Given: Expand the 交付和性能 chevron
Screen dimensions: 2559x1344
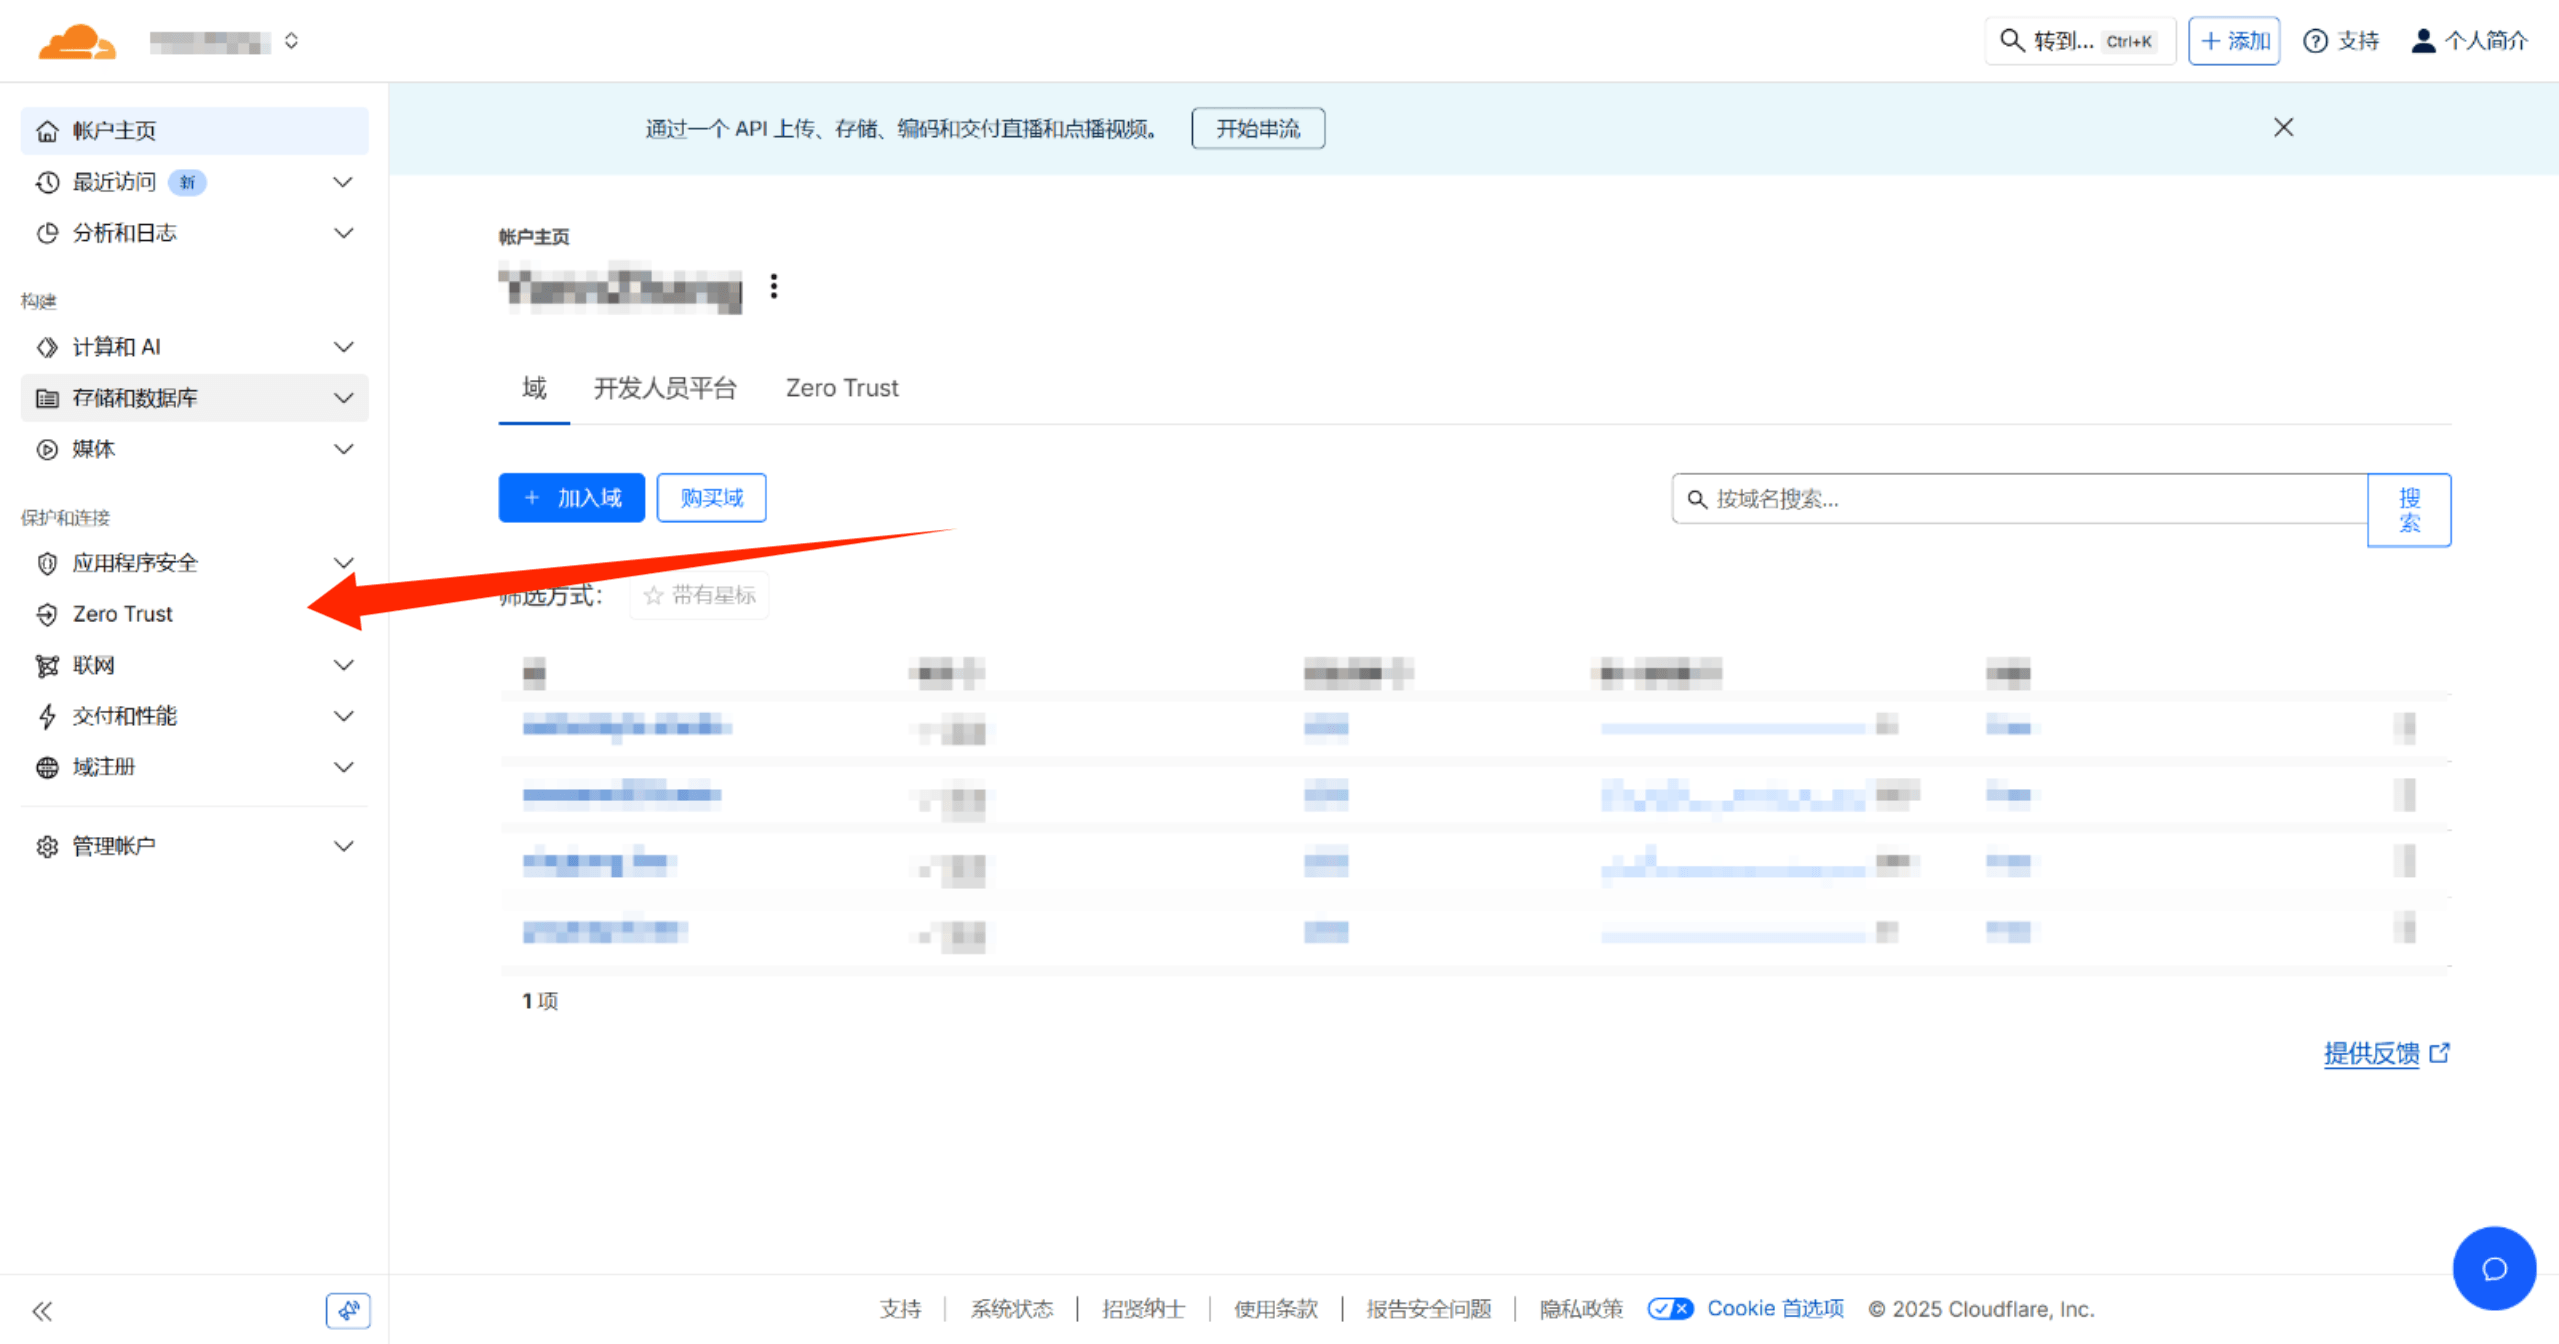Looking at the screenshot, I should (343, 716).
